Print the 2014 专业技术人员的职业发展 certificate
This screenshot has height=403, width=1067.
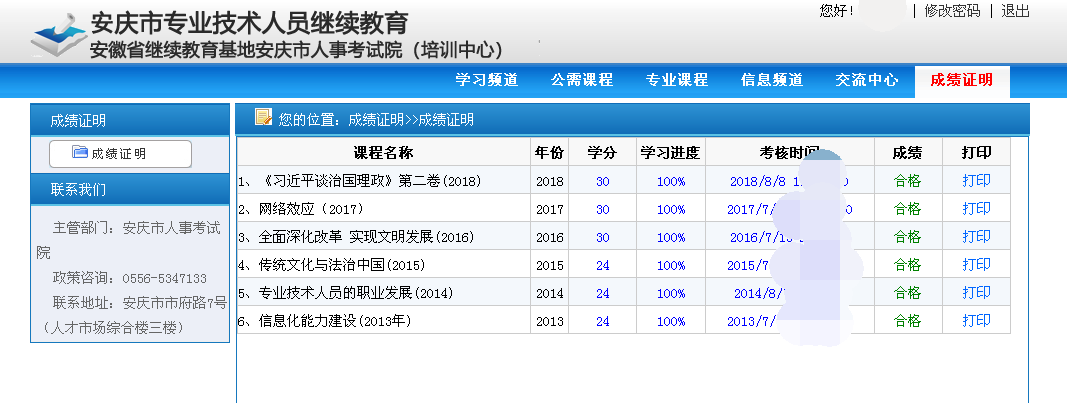976,293
